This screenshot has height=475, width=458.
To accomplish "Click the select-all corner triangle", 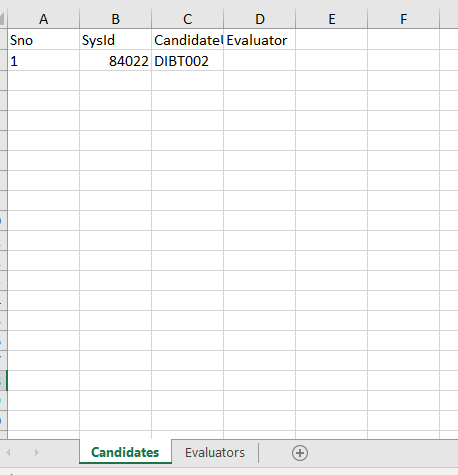I will pos(2,19).
